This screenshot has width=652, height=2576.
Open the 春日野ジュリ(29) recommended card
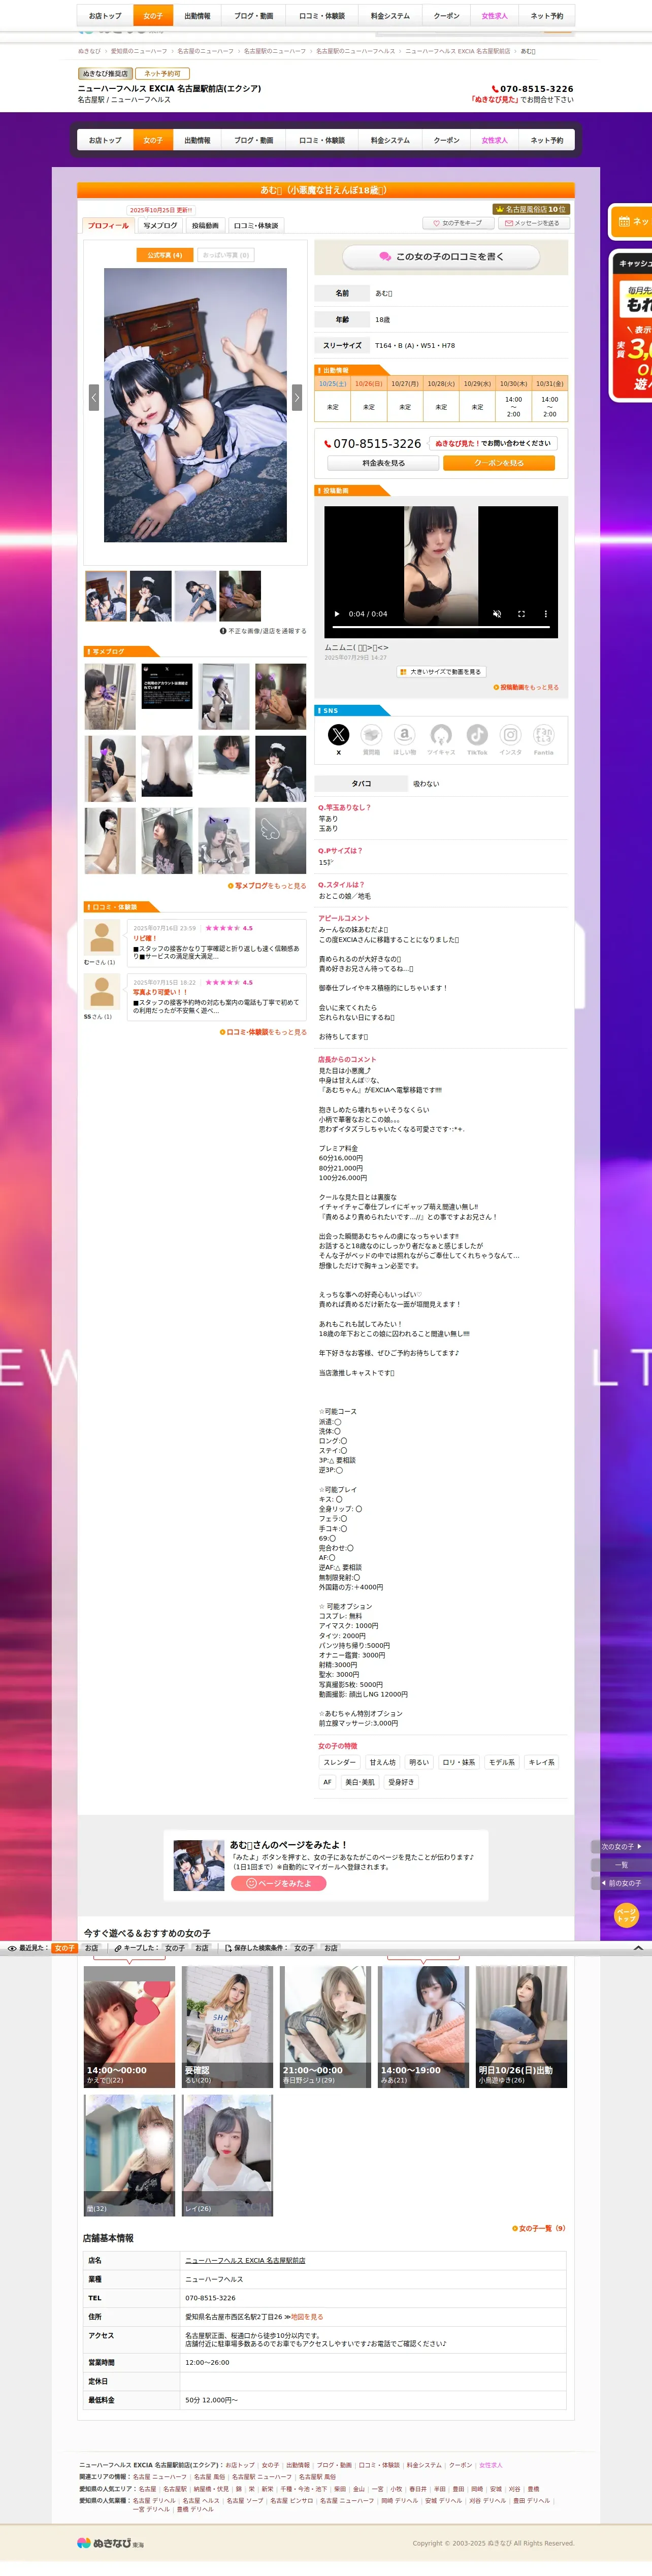click(325, 2027)
